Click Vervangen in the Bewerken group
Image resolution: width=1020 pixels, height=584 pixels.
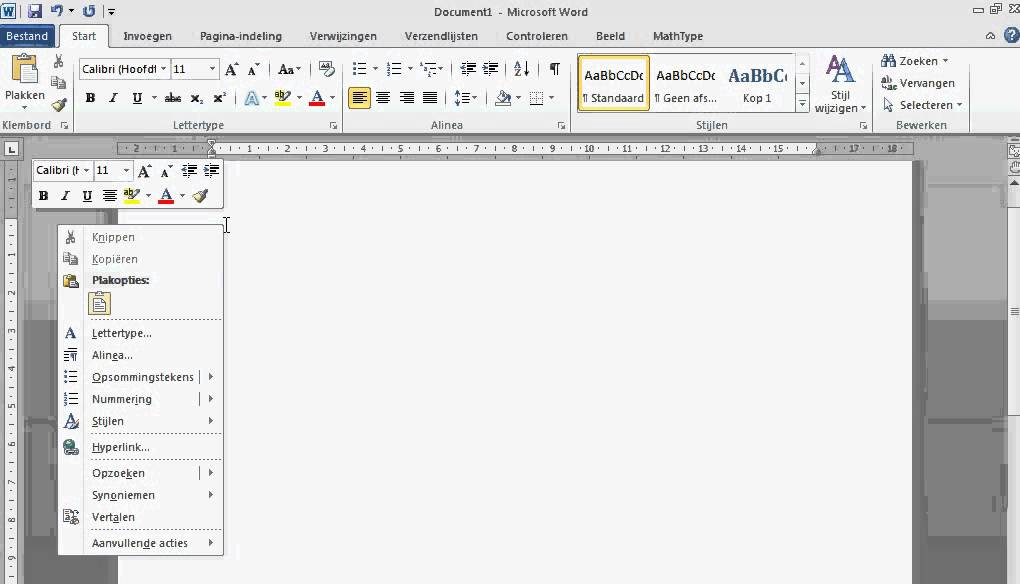click(918, 83)
